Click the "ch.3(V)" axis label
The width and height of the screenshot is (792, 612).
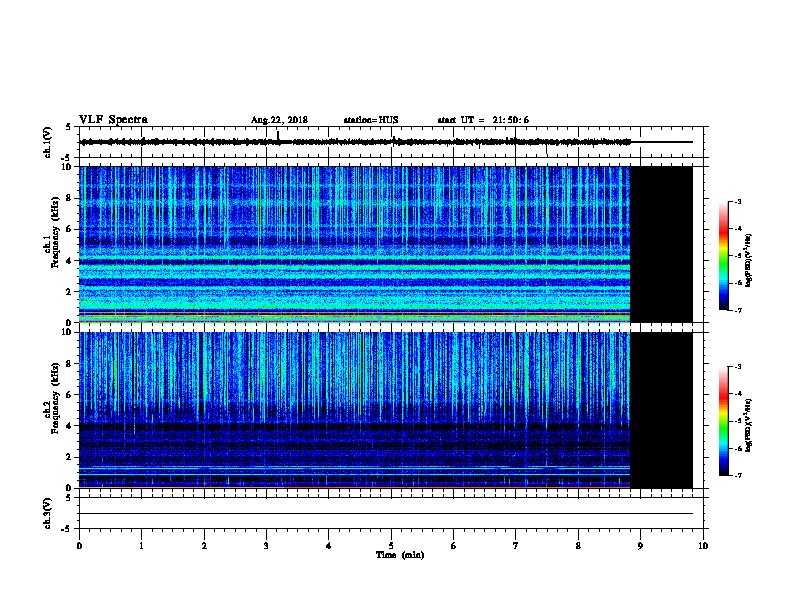click(47, 513)
